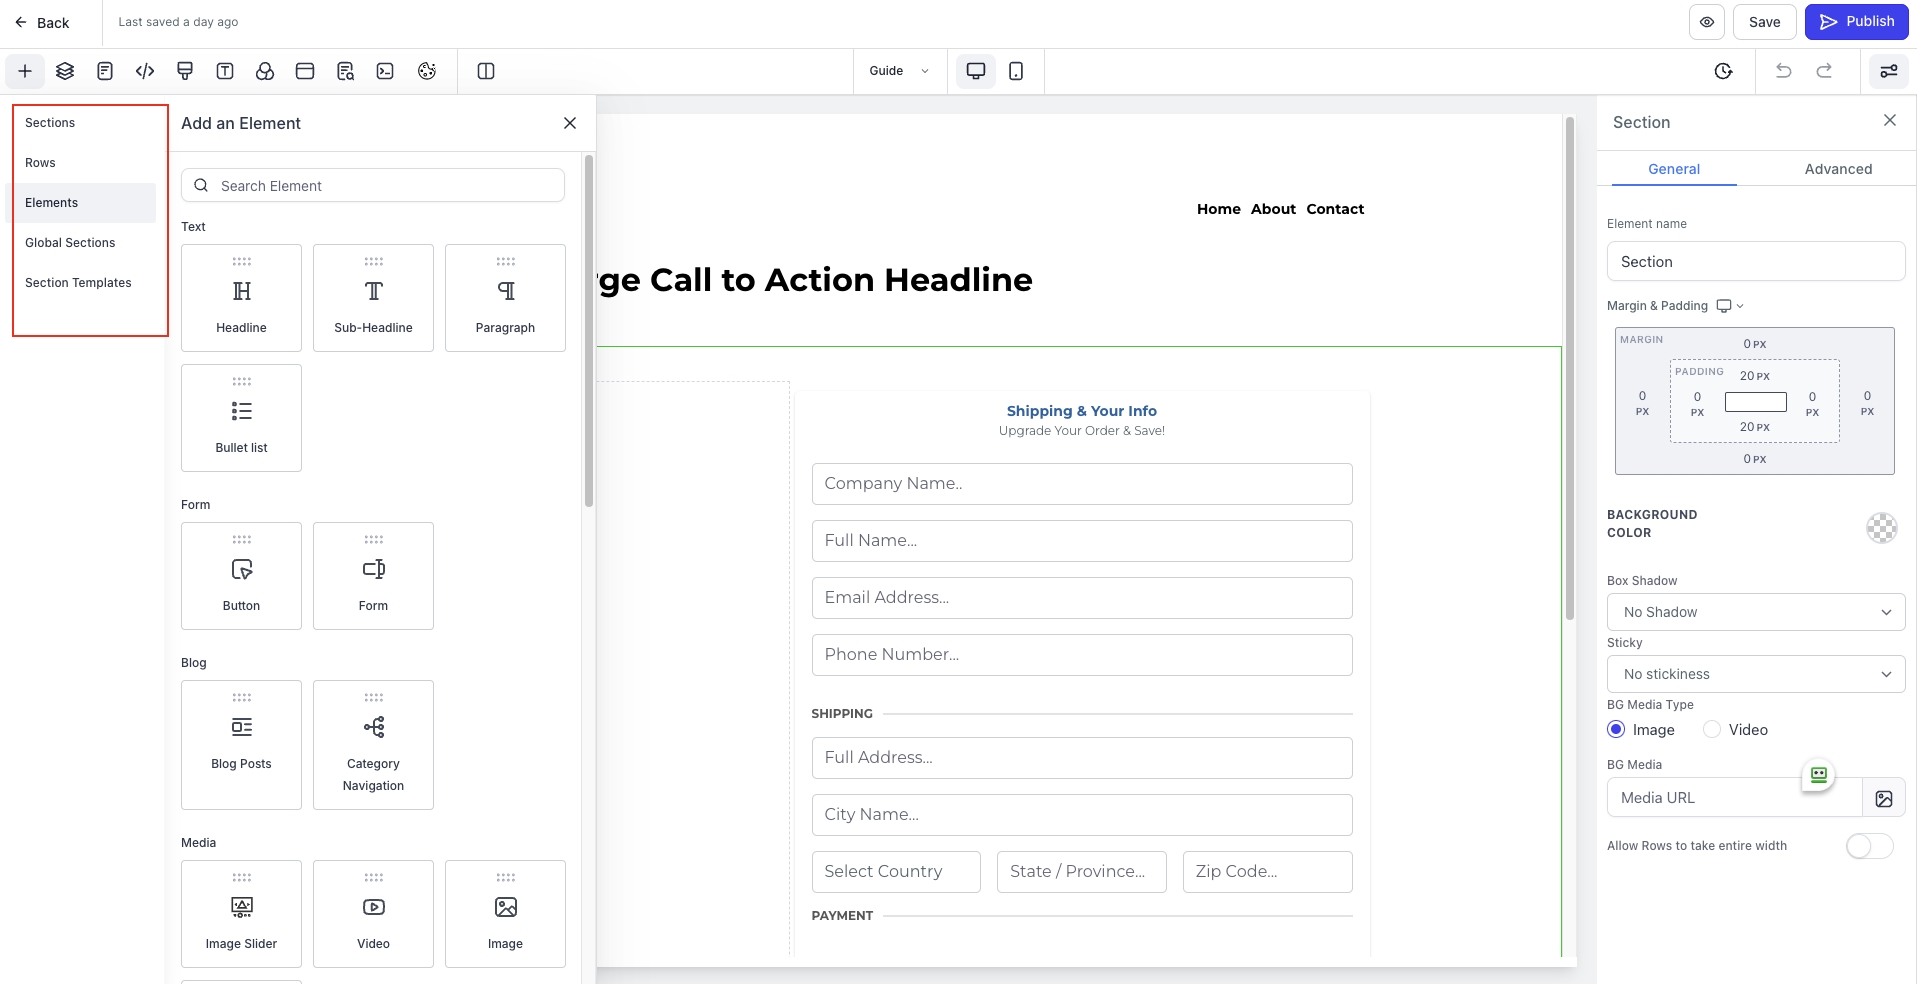Open the version history clock icon
The height and width of the screenshot is (984, 1917).
(1723, 71)
